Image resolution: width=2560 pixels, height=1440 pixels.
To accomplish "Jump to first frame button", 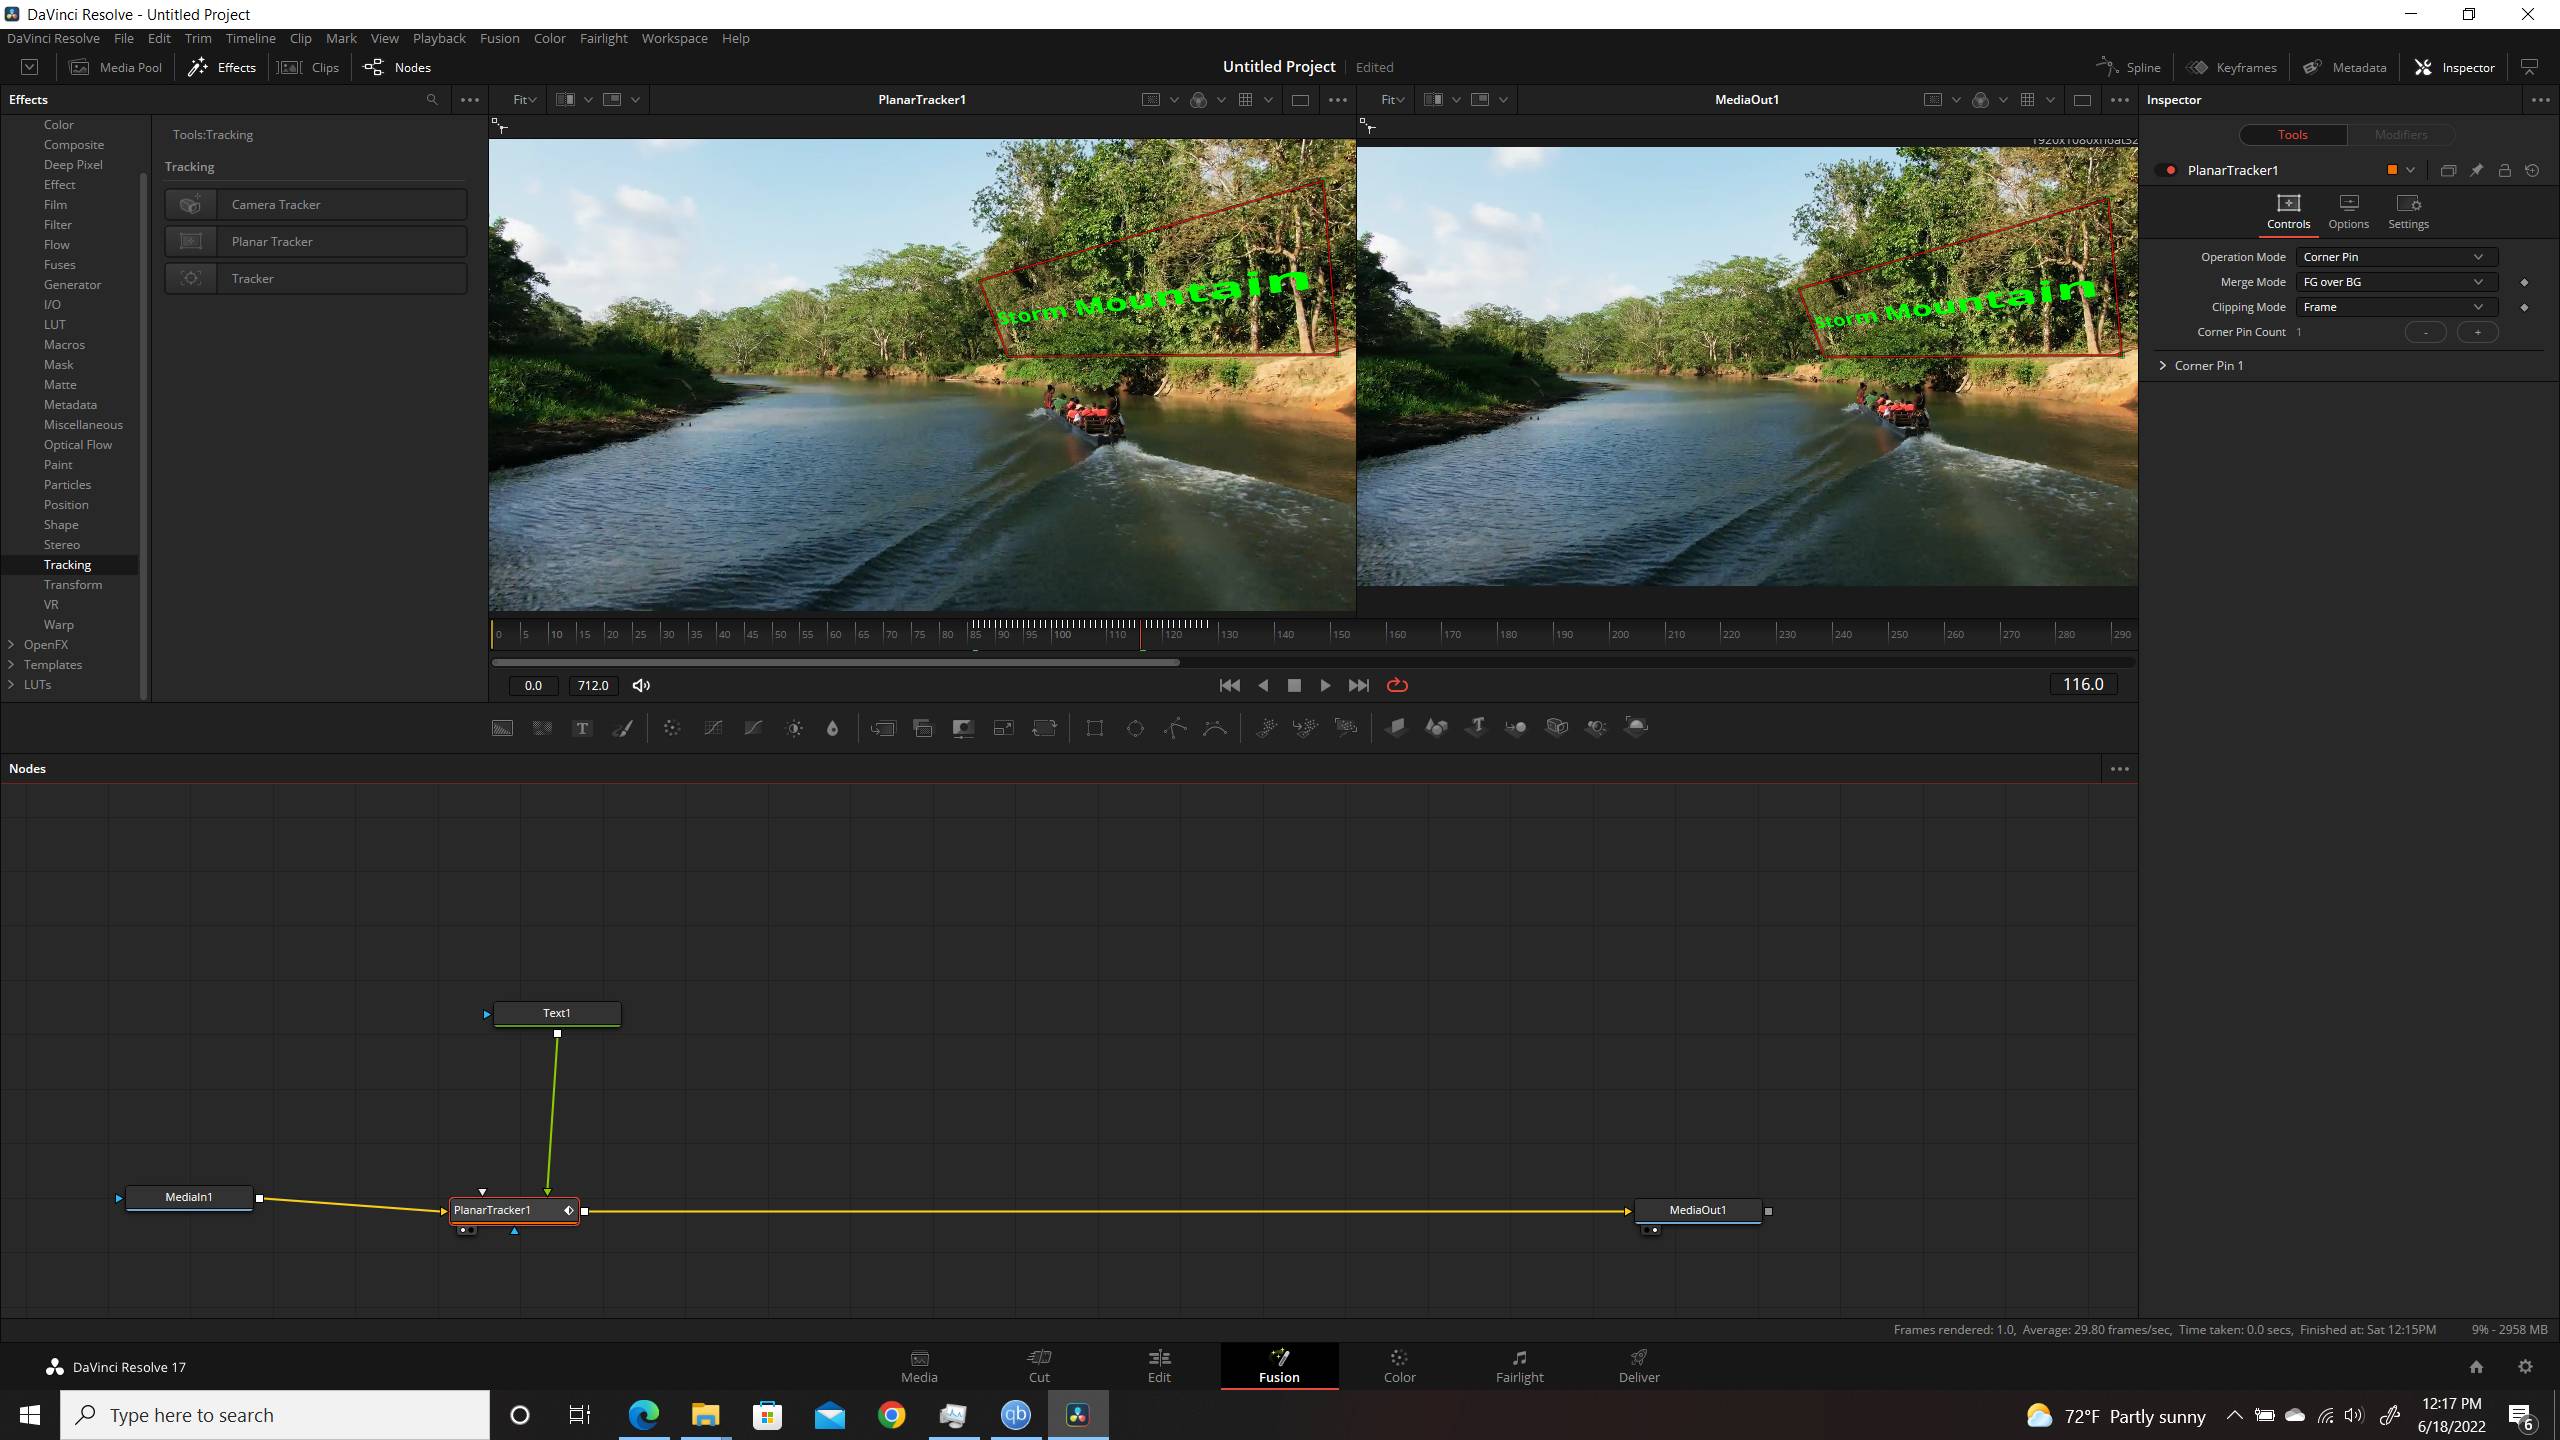I will click(x=1230, y=685).
